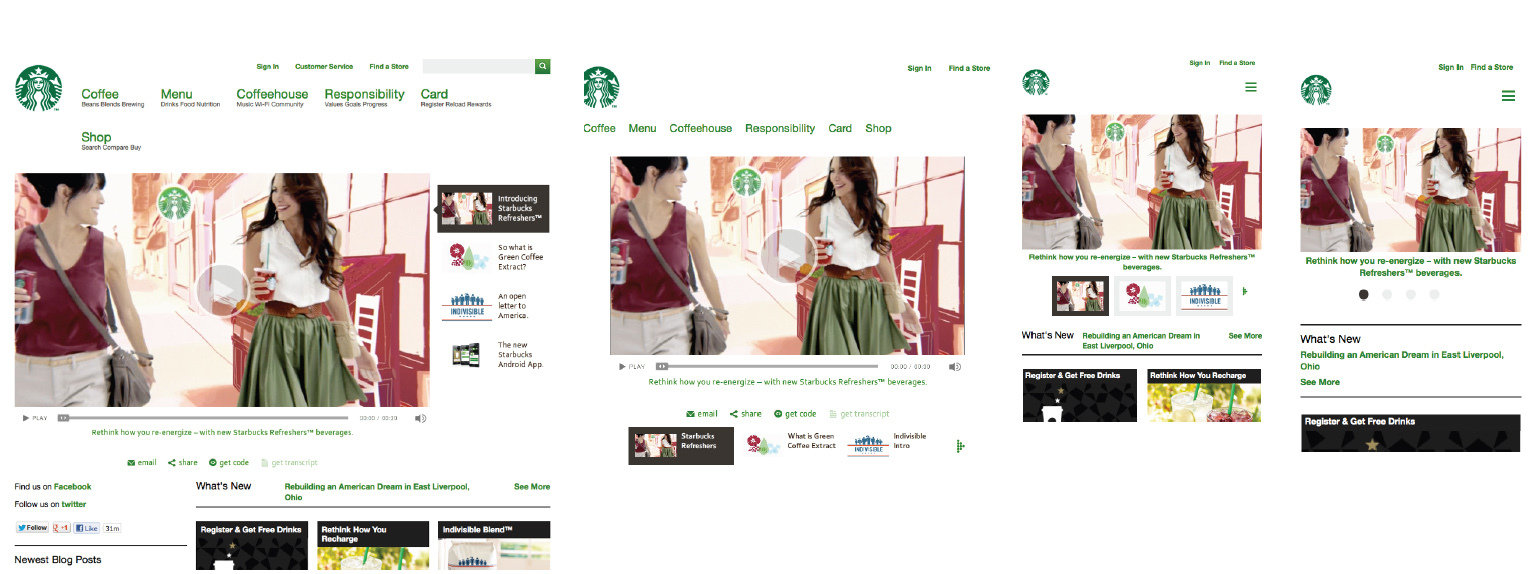Click Responsibility in the second layout nav bar
This screenshot has height=574, width=1531.
tap(780, 128)
